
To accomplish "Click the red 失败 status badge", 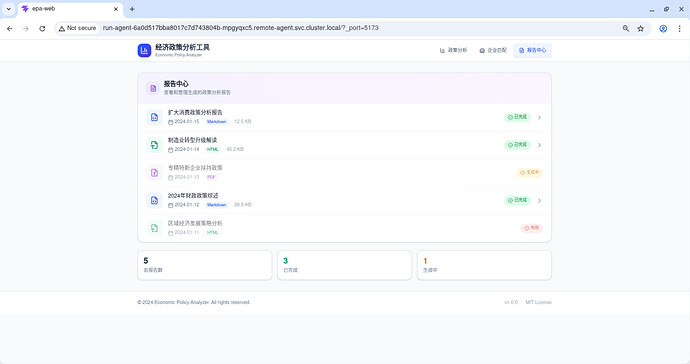I will [x=532, y=228].
